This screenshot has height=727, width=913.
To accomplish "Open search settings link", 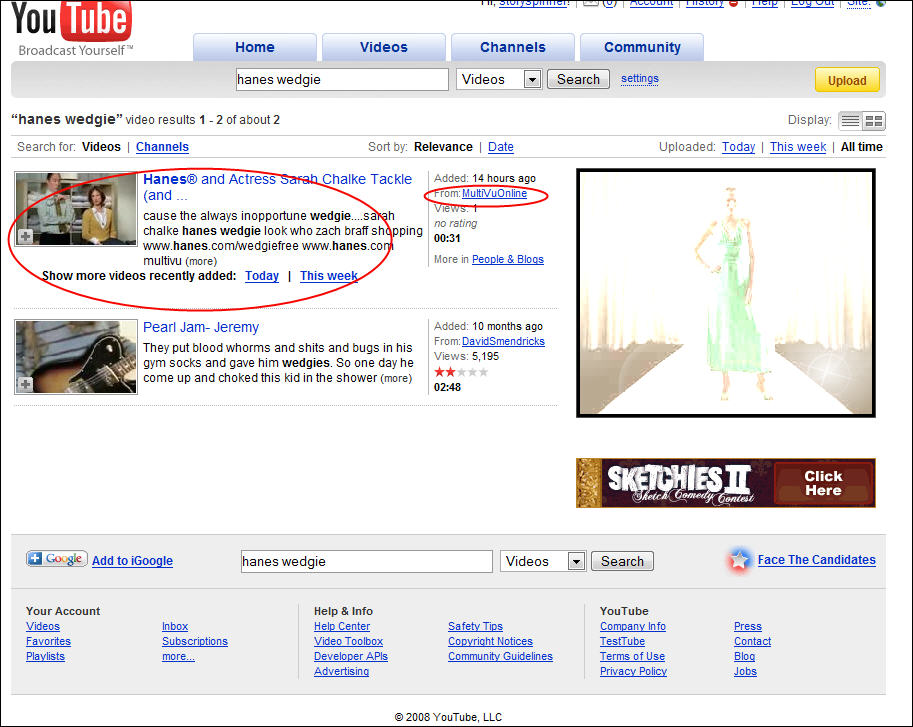I will 640,79.
